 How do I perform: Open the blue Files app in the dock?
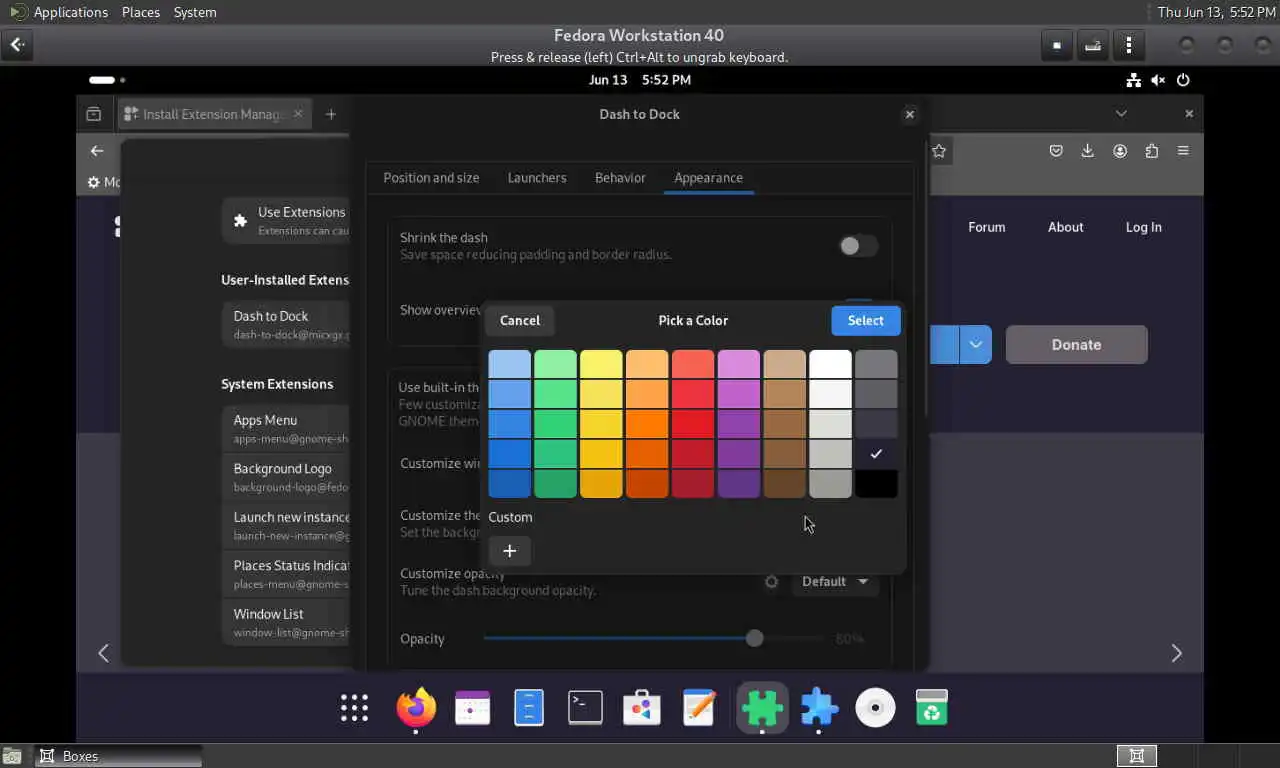(529, 708)
